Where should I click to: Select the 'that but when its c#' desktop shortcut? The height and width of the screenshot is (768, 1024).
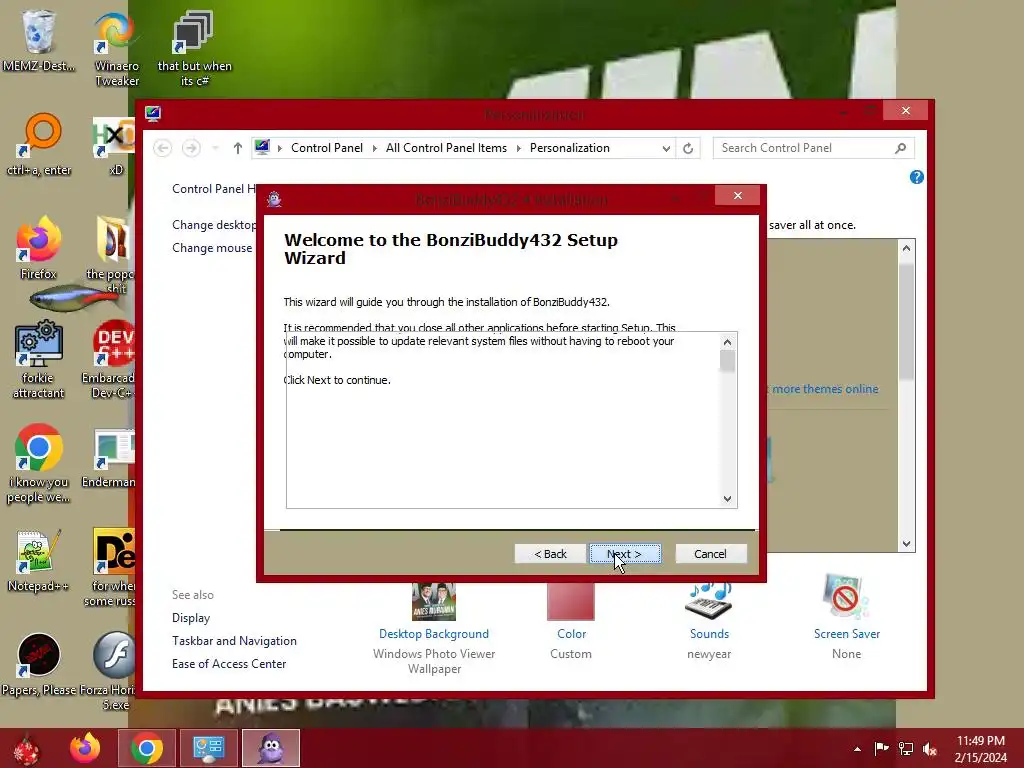pos(194,48)
